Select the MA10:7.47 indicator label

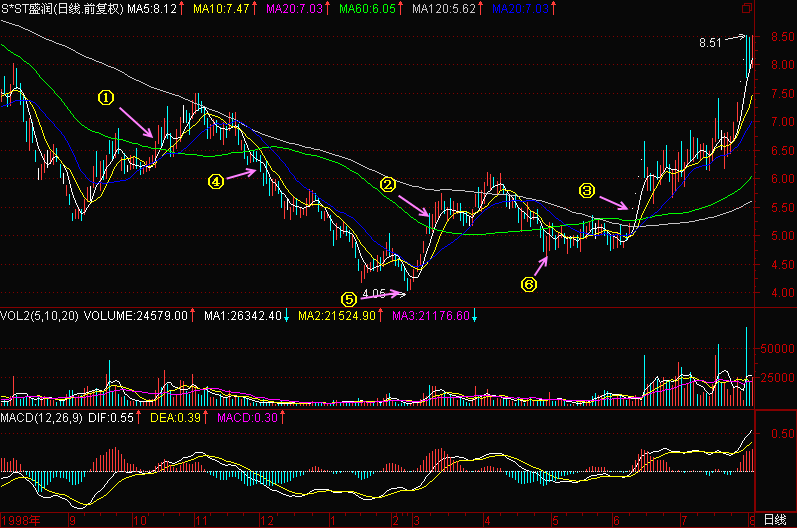[x=221, y=9]
